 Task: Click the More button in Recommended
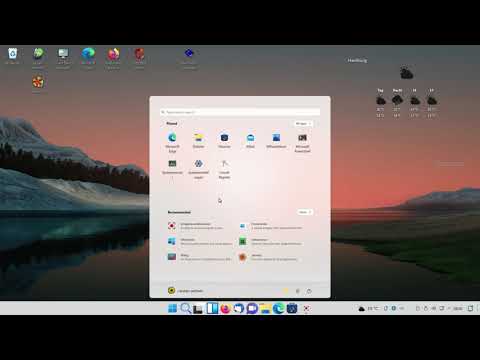point(305,212)
